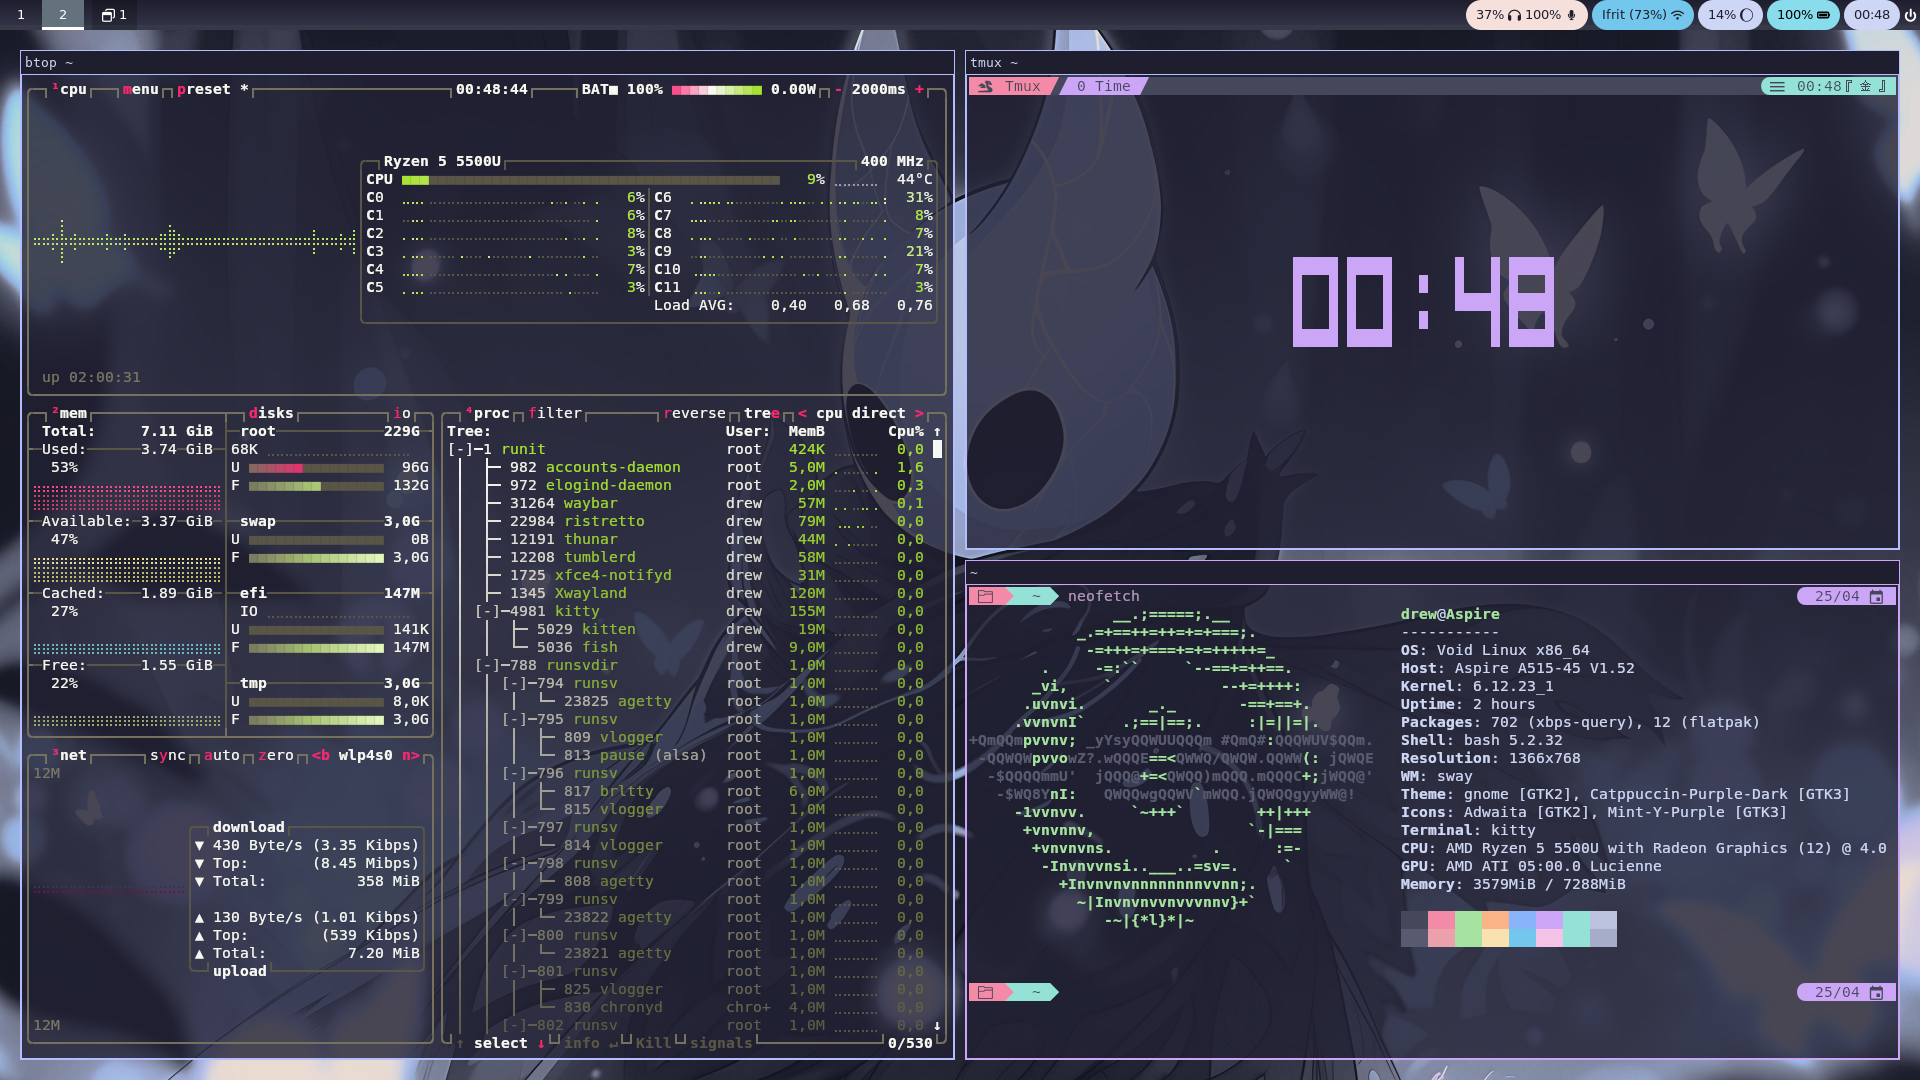Click the battery icon showing 100%
Viewport: 1920px width, 1080px height.
click(x=1823, y=15)
